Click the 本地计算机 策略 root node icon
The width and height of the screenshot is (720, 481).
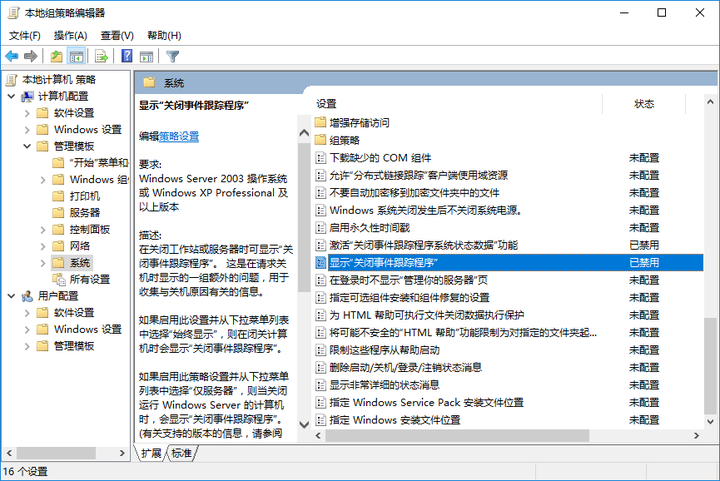(x=11, y=80)
